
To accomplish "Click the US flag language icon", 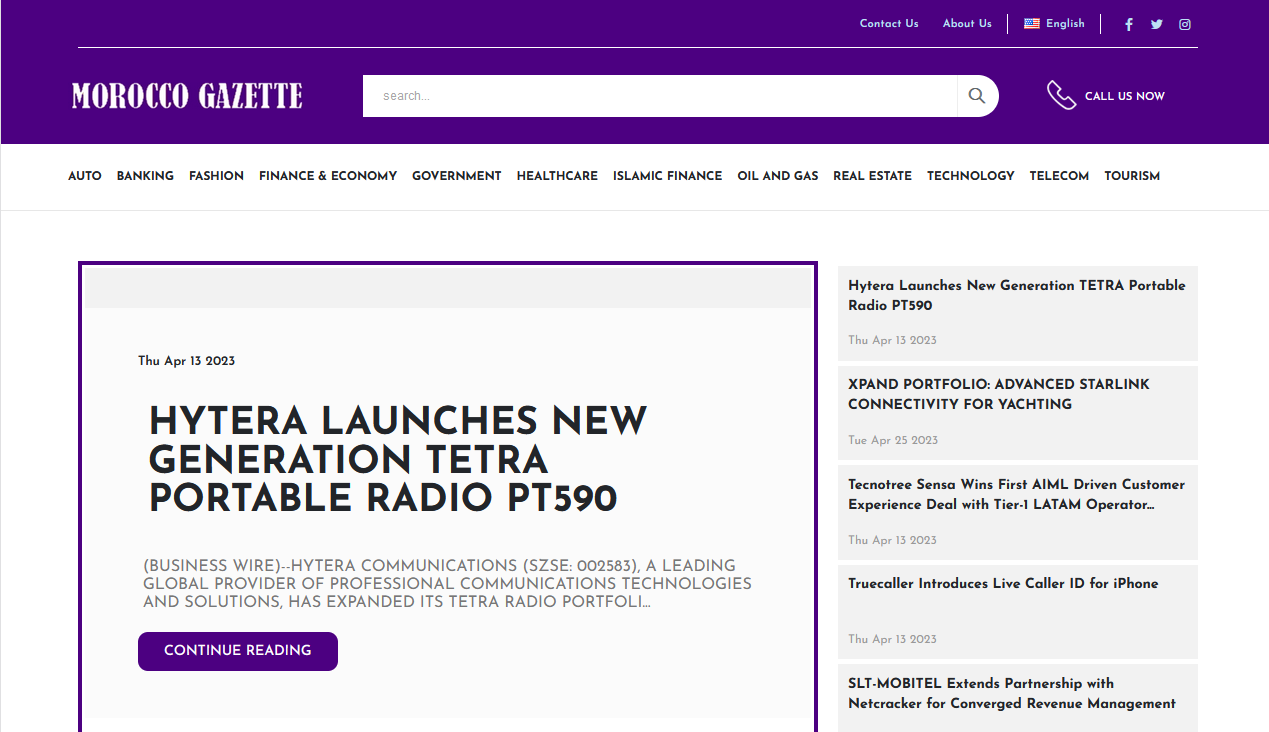I will pyautogui.click(x=1032, y=24).
